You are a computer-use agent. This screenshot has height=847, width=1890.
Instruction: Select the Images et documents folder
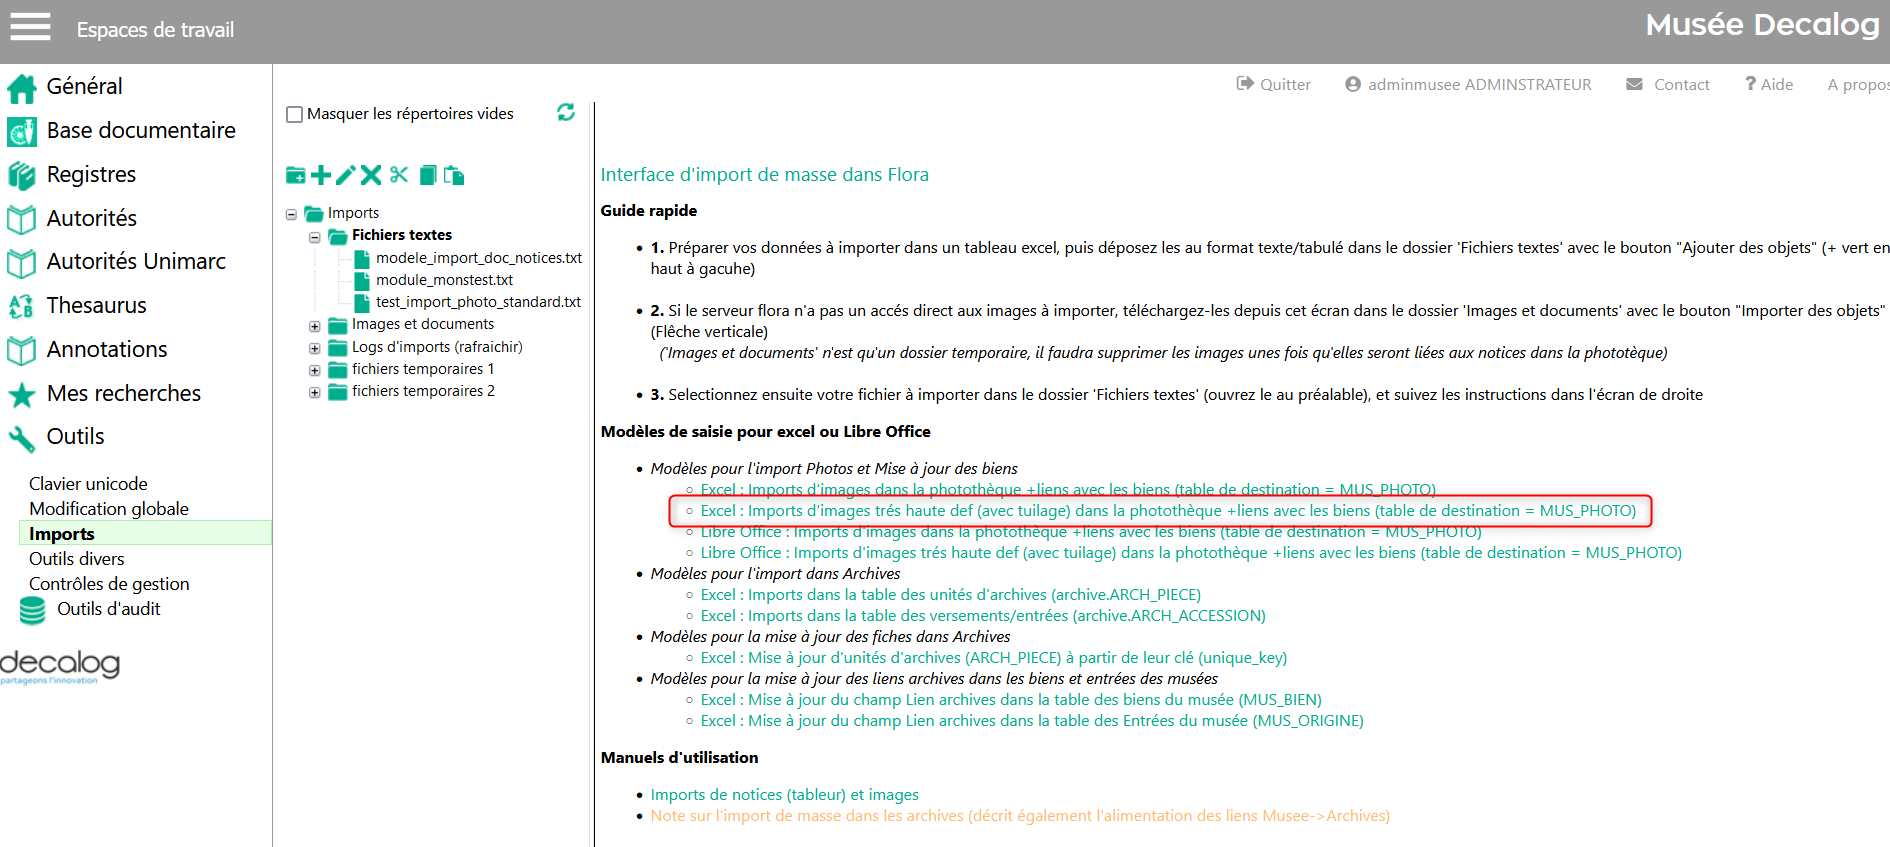(x=423, y=324)
